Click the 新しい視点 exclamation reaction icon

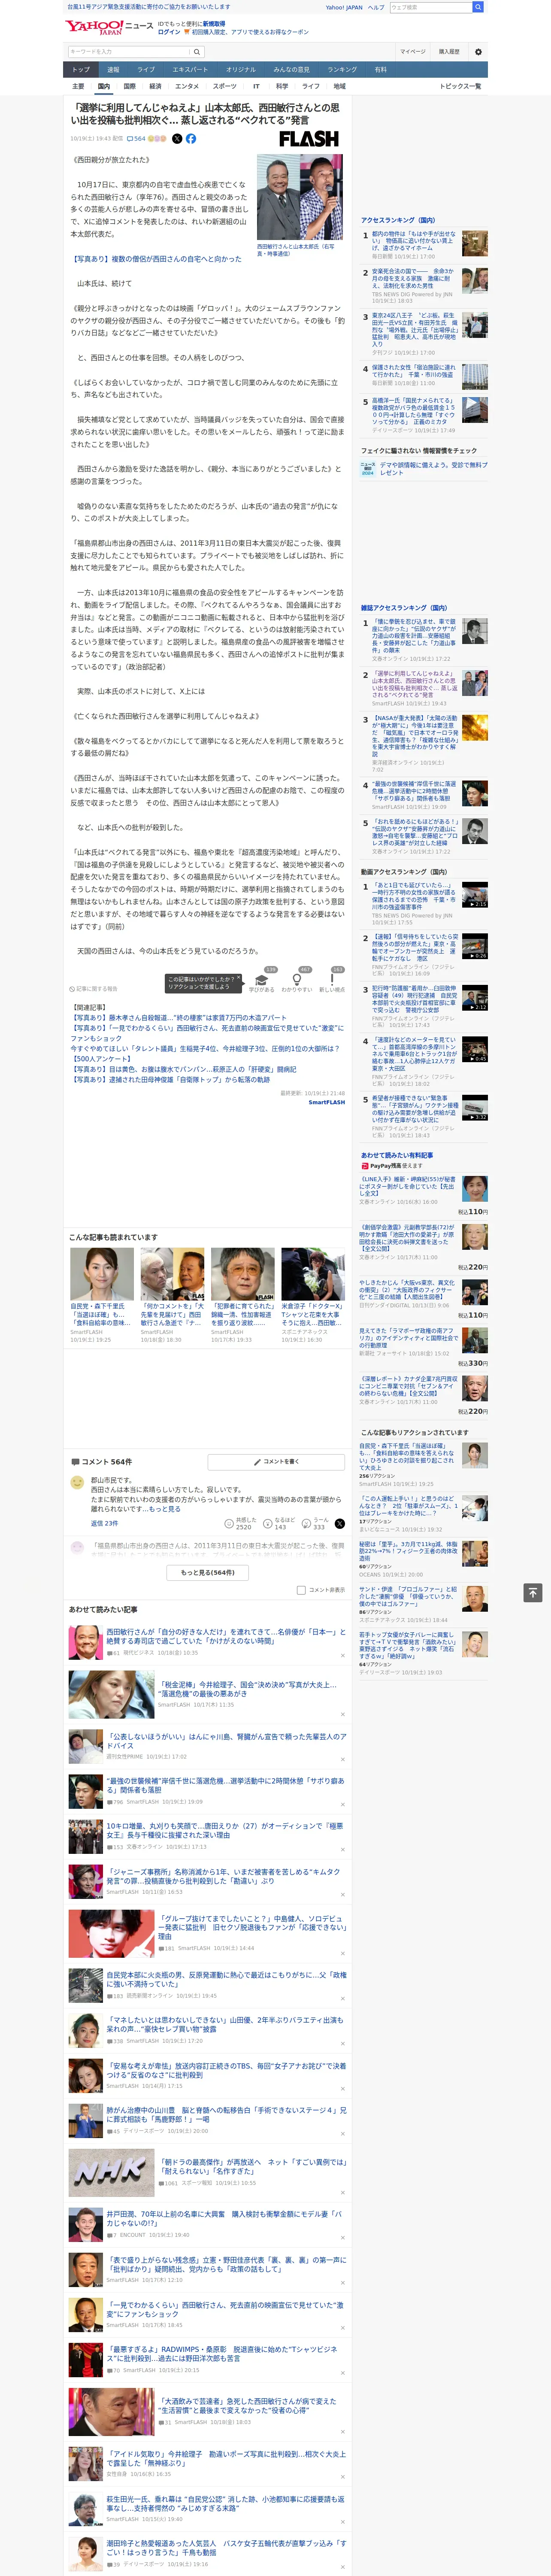[332, 980]
